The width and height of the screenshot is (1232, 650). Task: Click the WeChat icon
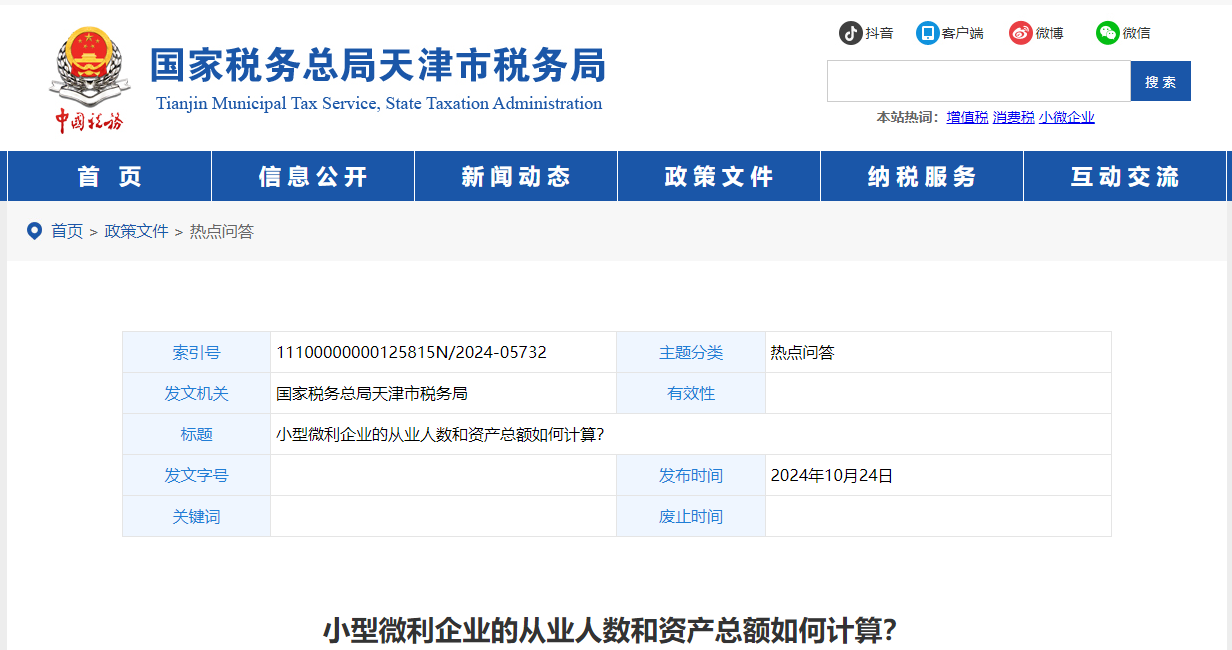coord(1107,33)
